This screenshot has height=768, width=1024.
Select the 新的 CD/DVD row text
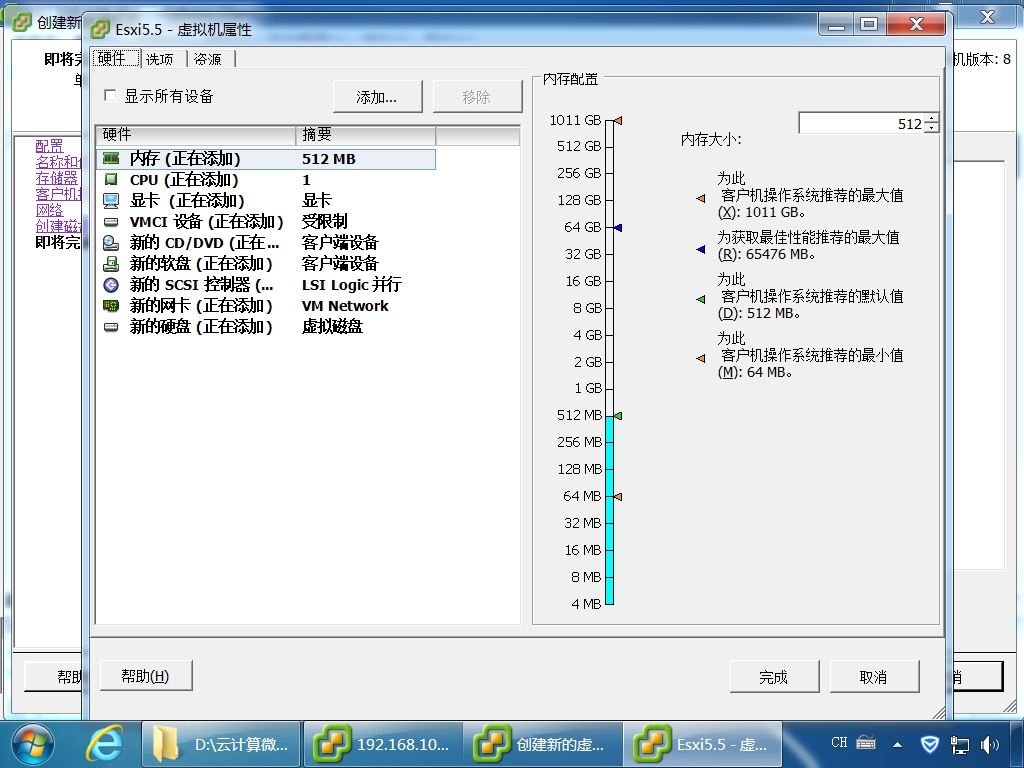(x=204, y=242)
